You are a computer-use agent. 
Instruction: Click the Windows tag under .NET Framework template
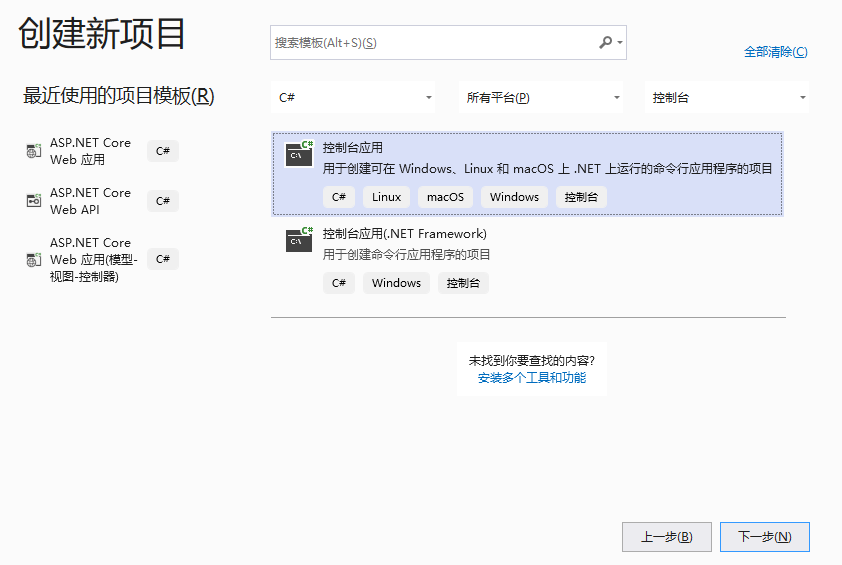[396, 283]
